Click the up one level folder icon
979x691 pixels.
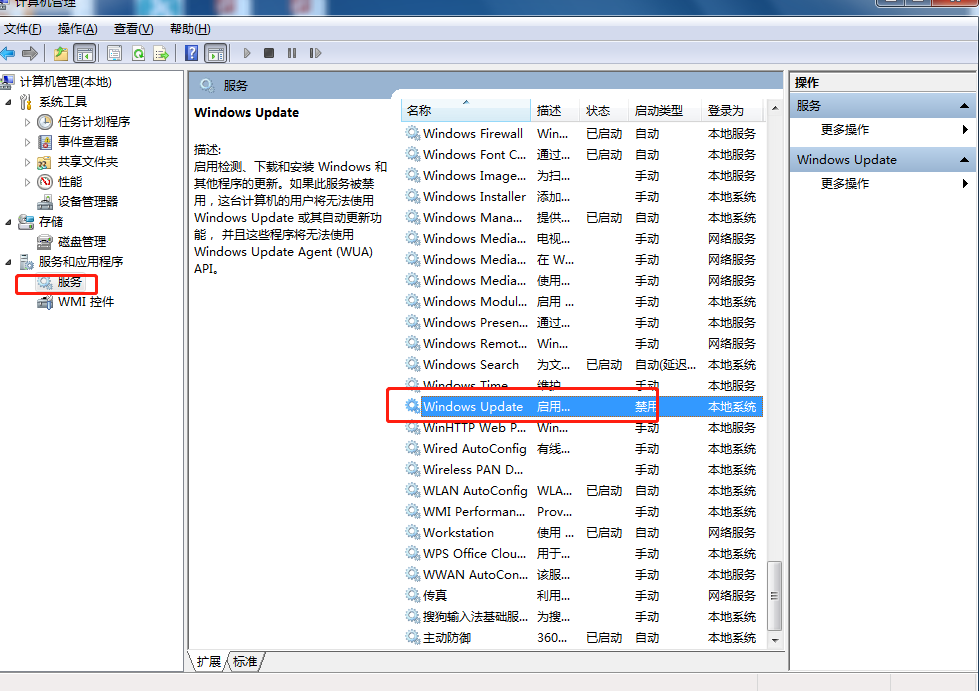pos(61,54)
